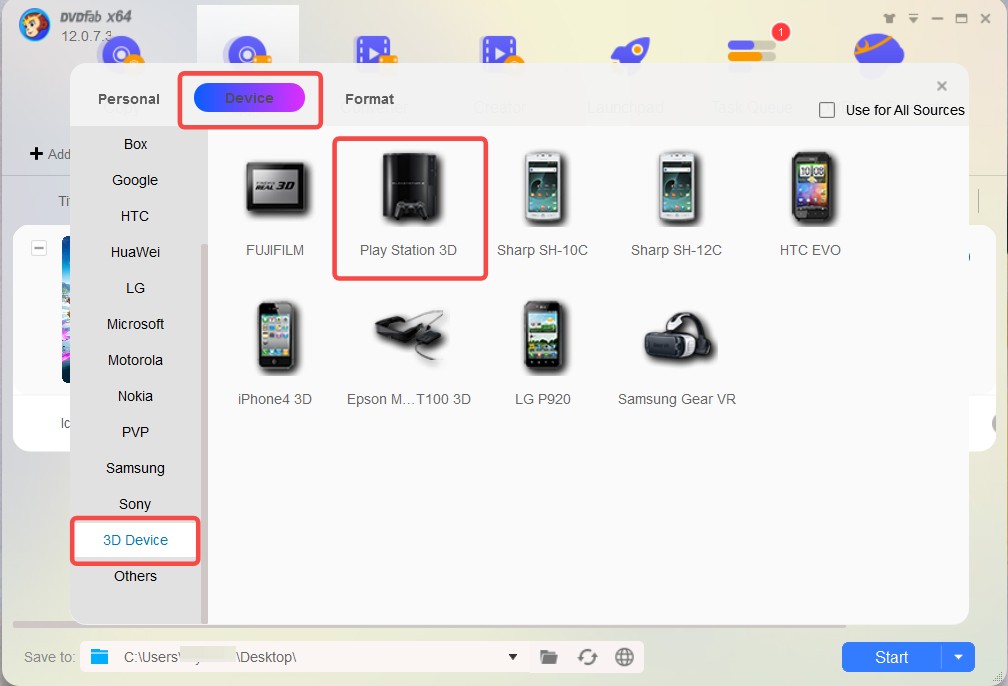Pick the LG P920 device
The width and height of the screenshot is (1008, 686).
(543, 354)
